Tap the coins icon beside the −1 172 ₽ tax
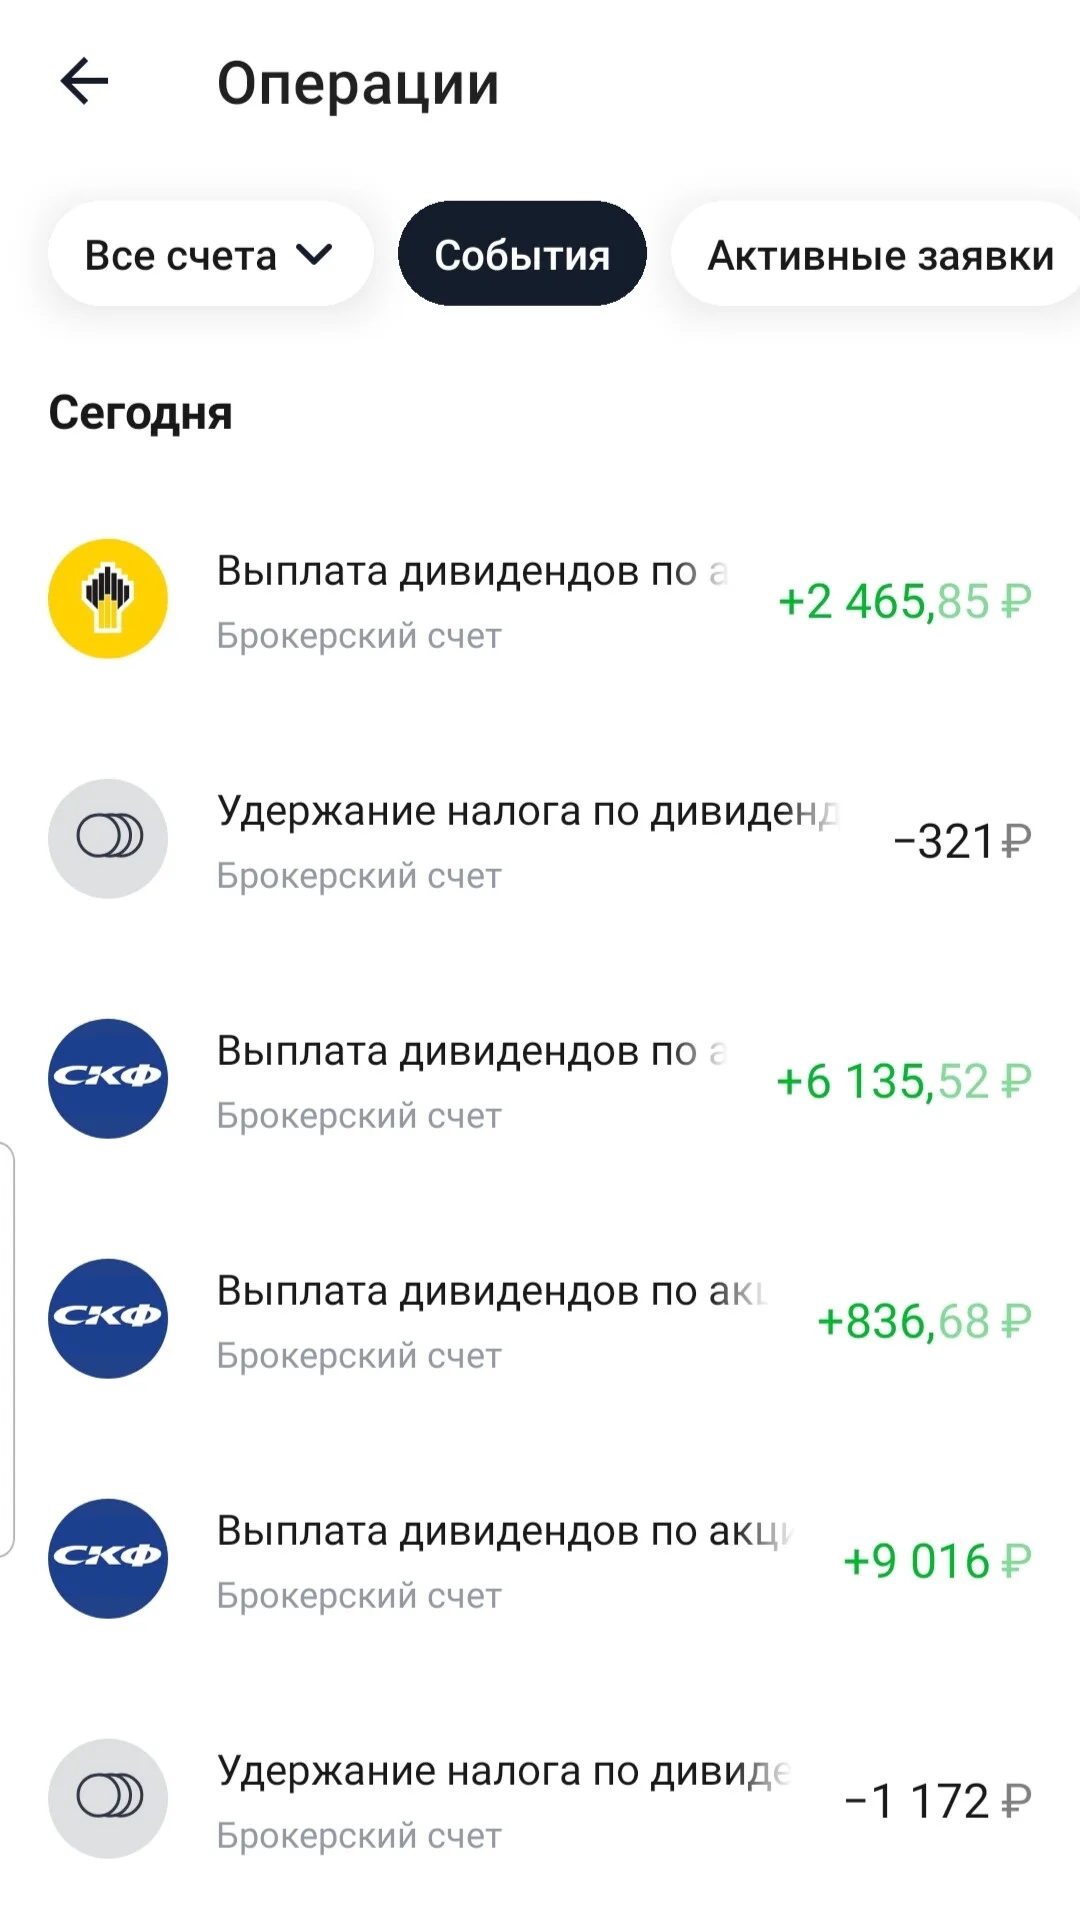Image resolution: width=1080 pixels, height=1920 pixels. pyautogui.click(x=108, y=1799)
